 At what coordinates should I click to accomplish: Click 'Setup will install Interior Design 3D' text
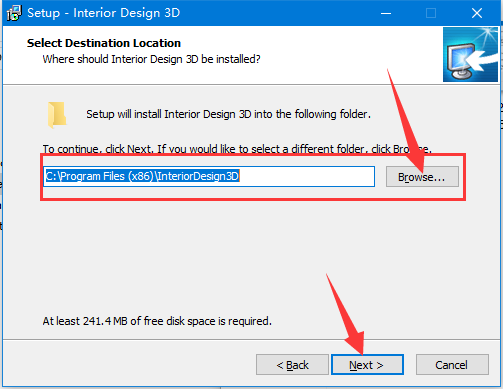point(228,114)
